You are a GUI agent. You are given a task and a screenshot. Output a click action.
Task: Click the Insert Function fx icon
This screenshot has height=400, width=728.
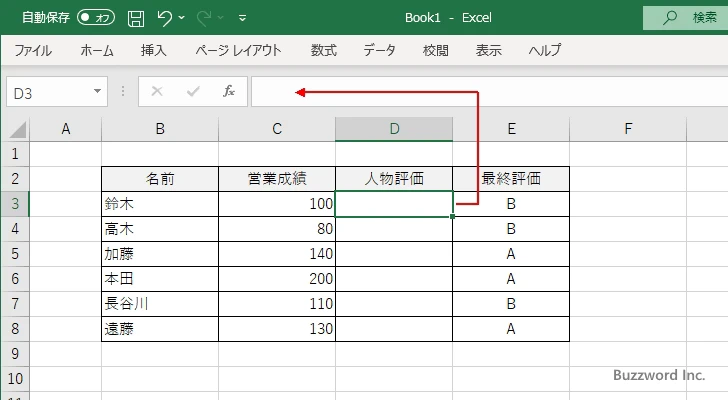pos(229,91)
